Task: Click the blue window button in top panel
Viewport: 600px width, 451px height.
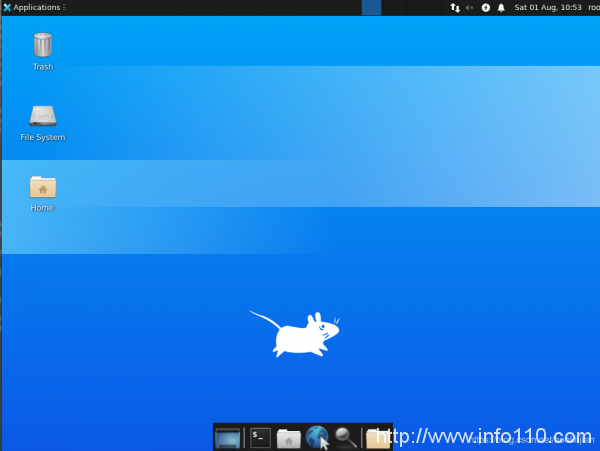Action: point(371,7)
